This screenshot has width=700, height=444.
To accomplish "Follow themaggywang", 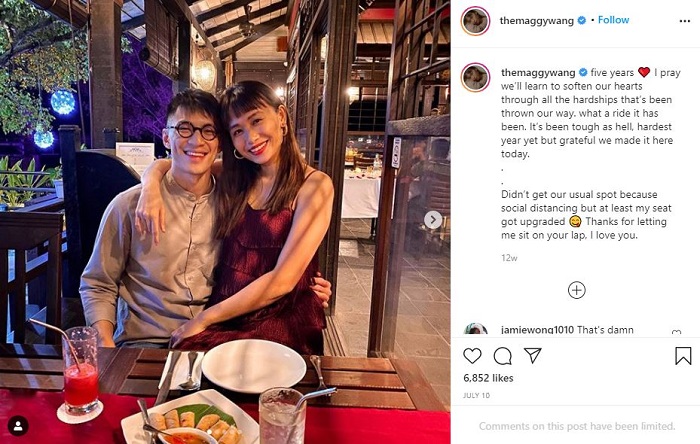I will (x=613, y=20).
